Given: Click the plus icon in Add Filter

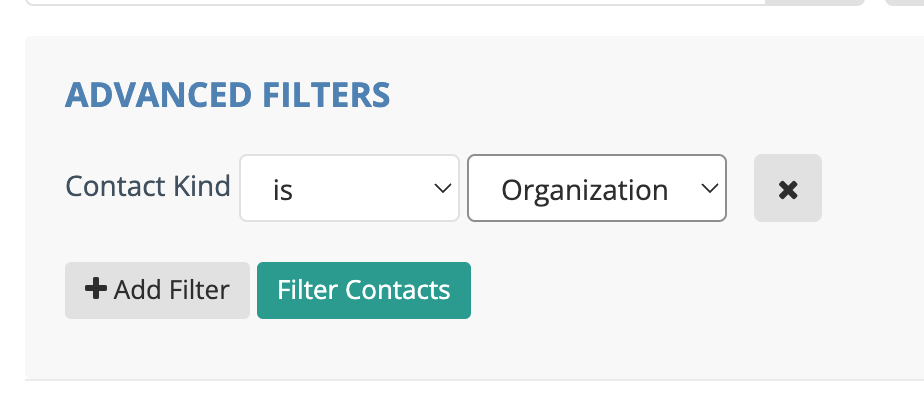Looking at the screenshot, I should [x=96, y=290].
